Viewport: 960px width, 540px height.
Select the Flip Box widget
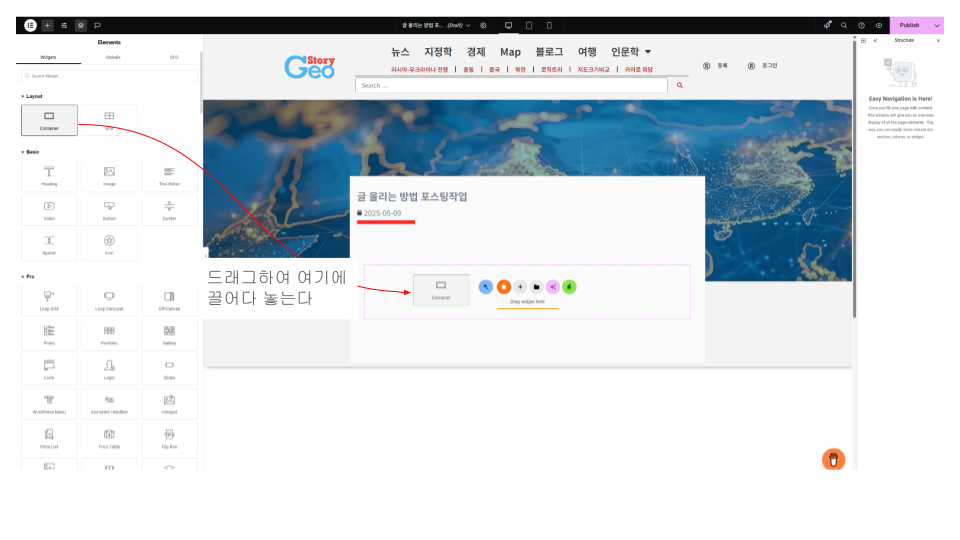click(169, 438)
